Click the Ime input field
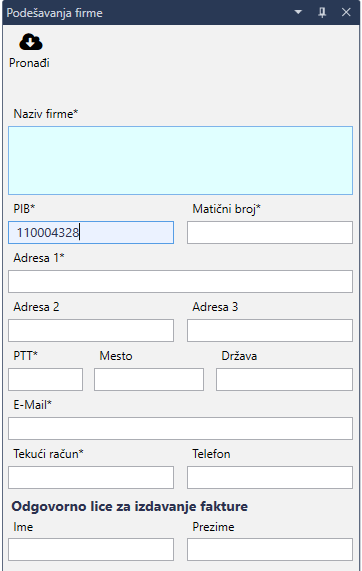 (x=91, y=550)
